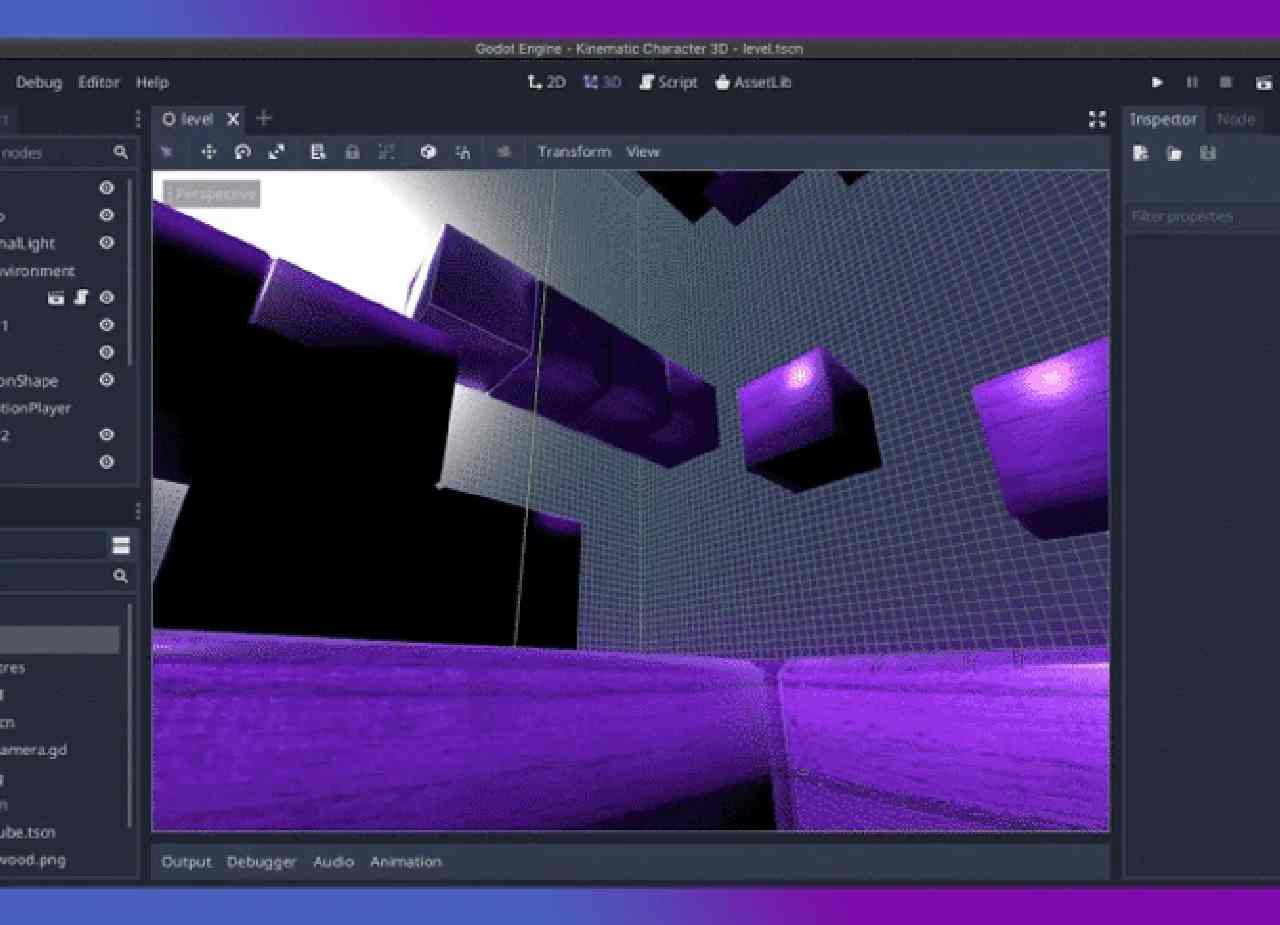Click the scene filter nodes search icon
The height and width of the screenshot is (925, 1280).
pyautogui.click(x=121, y=153)
